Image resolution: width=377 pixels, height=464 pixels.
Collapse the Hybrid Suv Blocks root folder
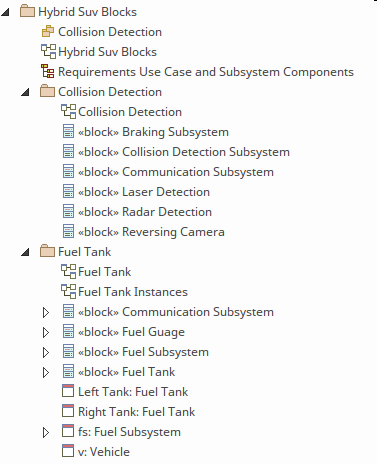click(x=5, y=12)
